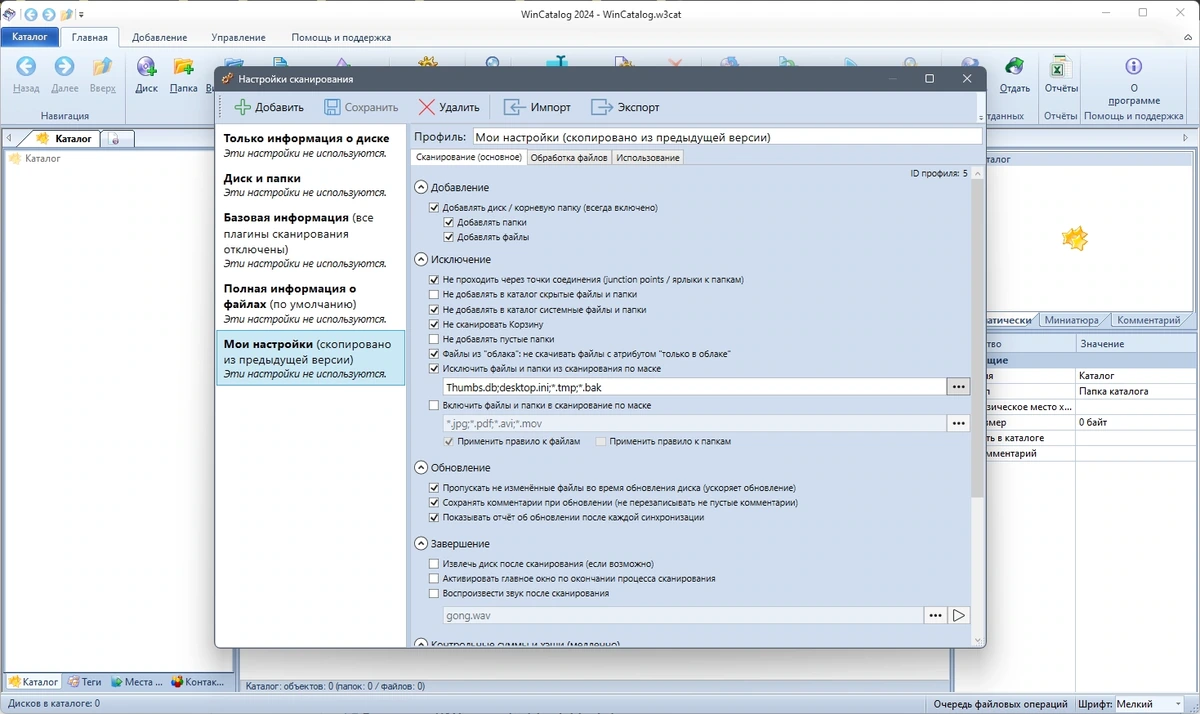Click the back arrow in quick access toolbar
Screen dimensions: 1200x714
pos(29,14)
